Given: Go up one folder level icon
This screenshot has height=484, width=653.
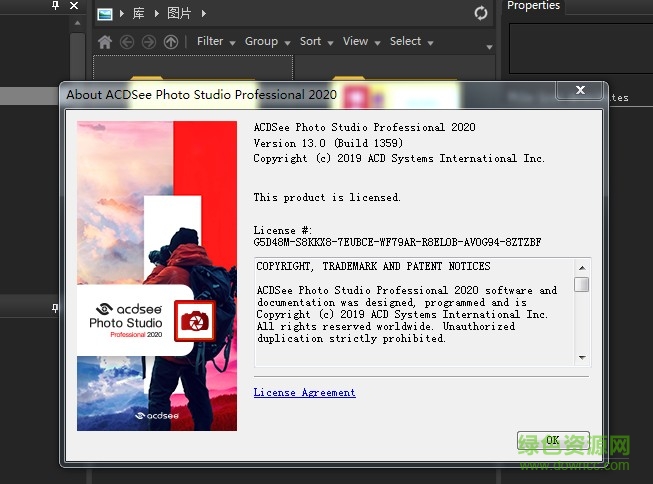Looking at the screenshot, I should (x=171, y=42).
